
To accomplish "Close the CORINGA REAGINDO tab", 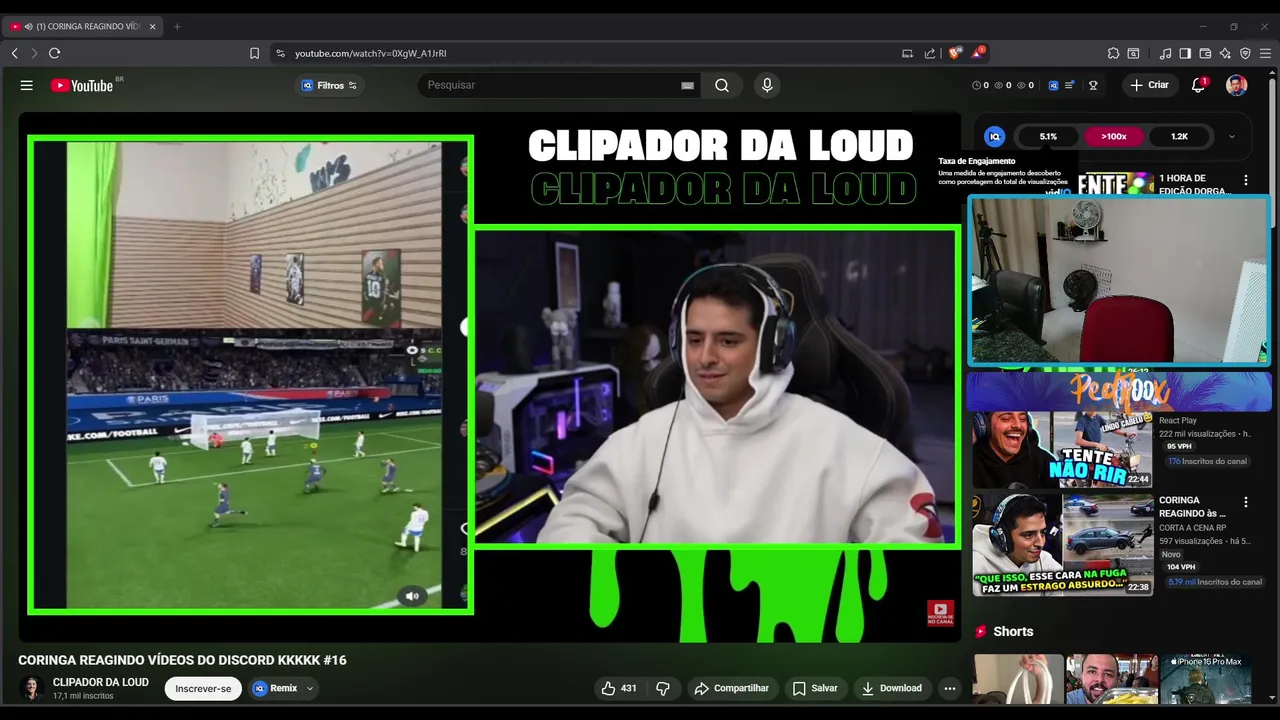I will [152, 26].
